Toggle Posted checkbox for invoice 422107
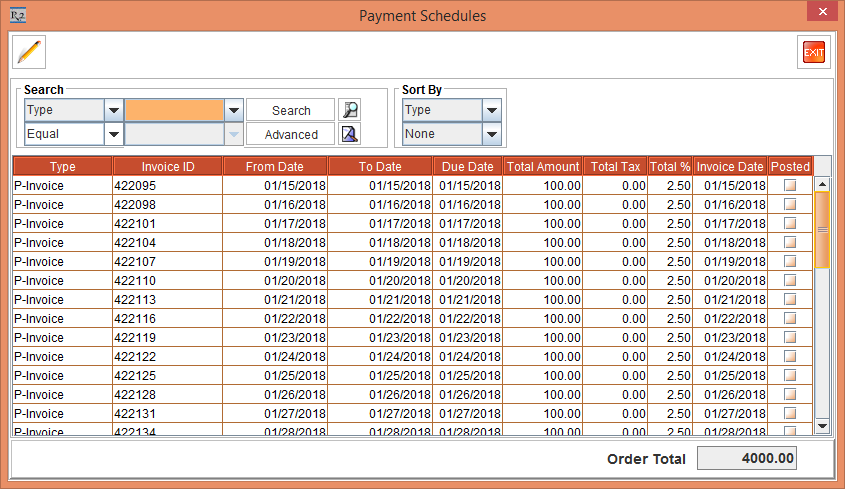Image resolution: width=845 pixels, height=489 pixels. 790,262
